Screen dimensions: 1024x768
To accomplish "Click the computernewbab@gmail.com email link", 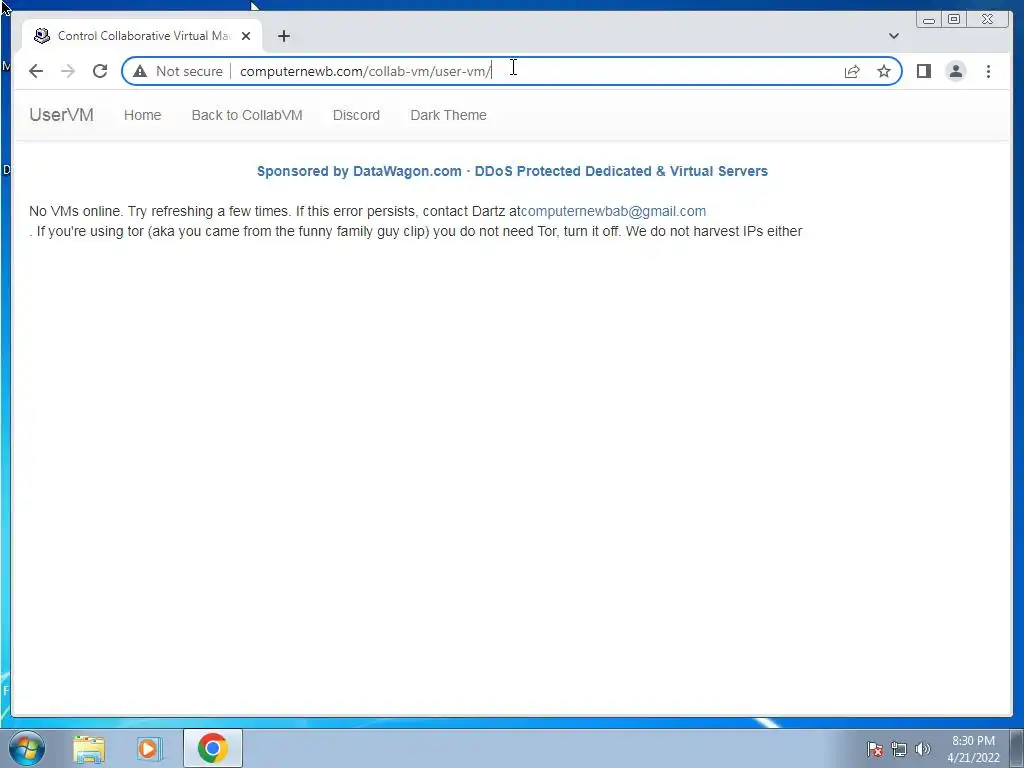I will [613, 211].
